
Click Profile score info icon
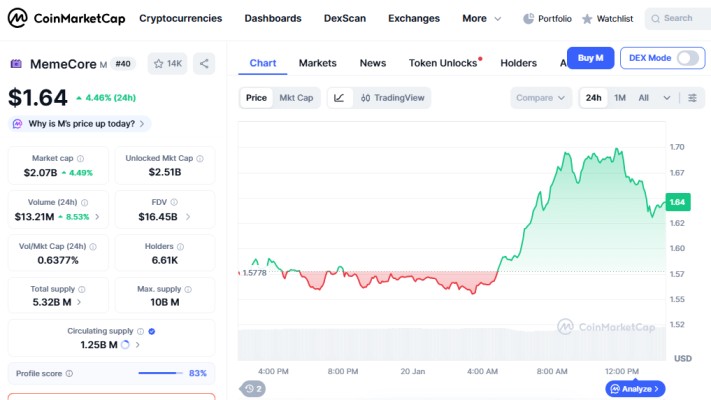tap(69, 373)
